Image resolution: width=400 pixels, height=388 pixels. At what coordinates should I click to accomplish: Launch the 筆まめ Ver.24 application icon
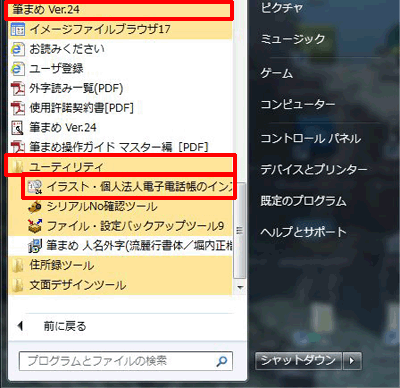[18, 128]
